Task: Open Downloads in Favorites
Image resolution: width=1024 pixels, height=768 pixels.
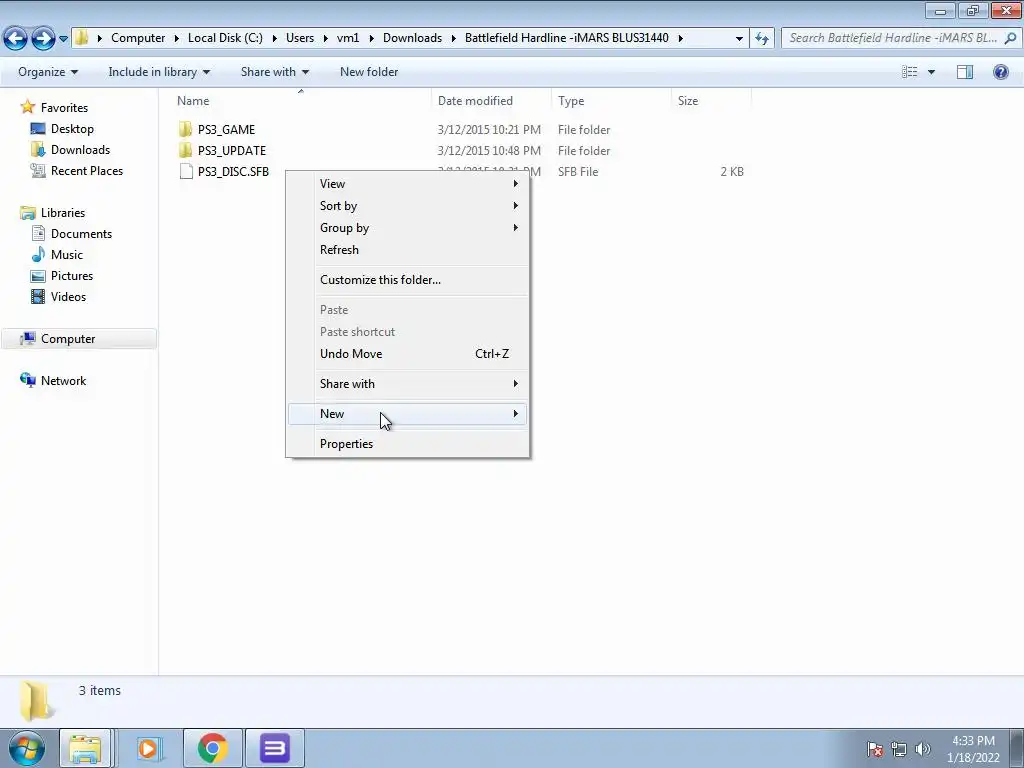Action: click(80, 150)
